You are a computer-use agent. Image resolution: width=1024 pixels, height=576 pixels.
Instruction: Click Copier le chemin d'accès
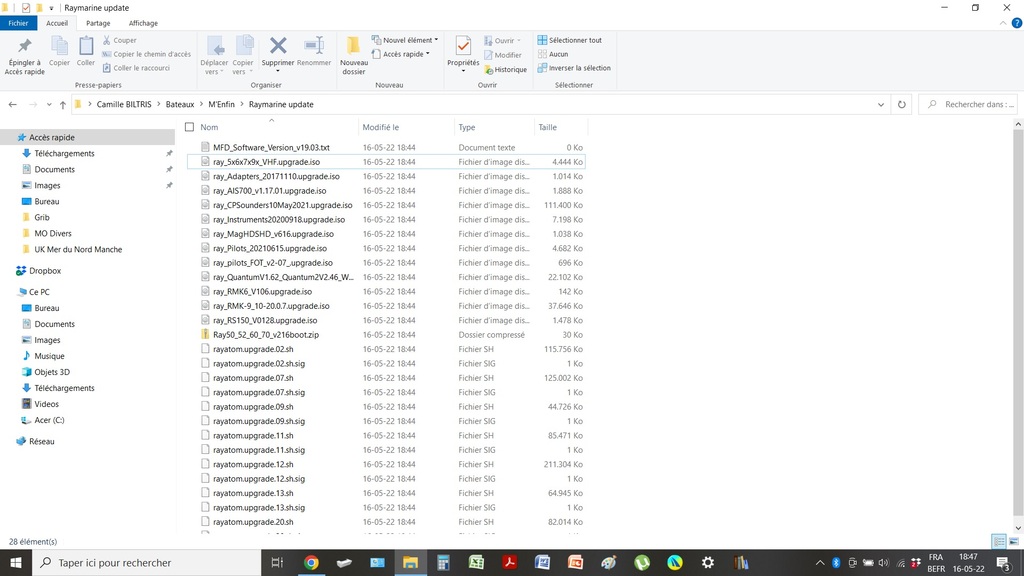tap(146, 54)
